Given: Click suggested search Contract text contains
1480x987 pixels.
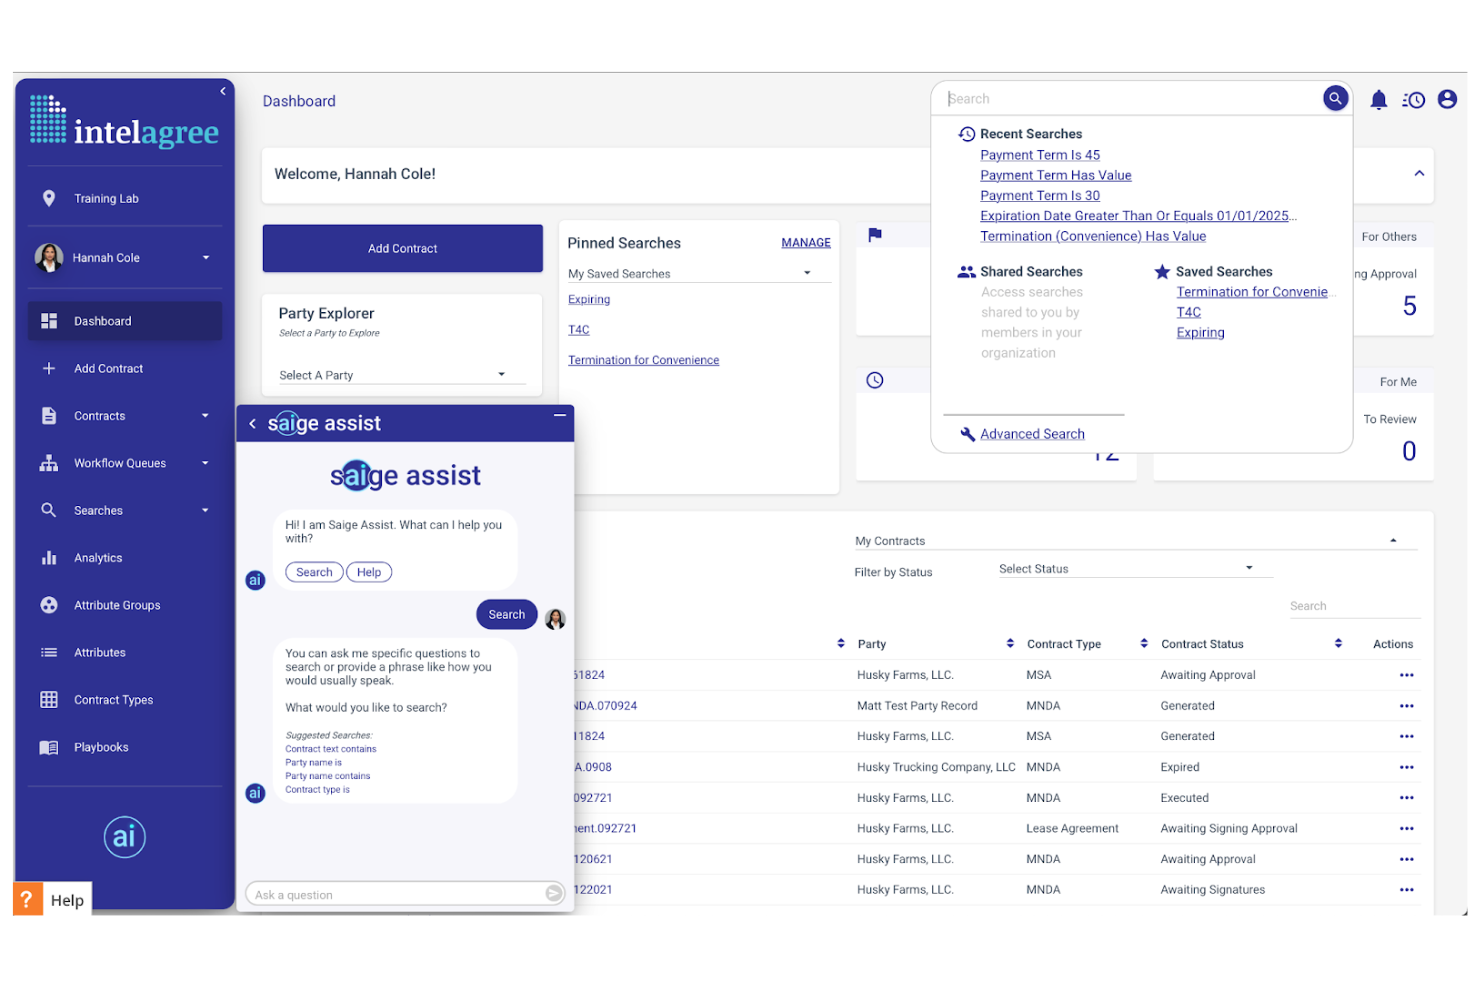Looking at the screenshot, I should (x=331, y=749).
